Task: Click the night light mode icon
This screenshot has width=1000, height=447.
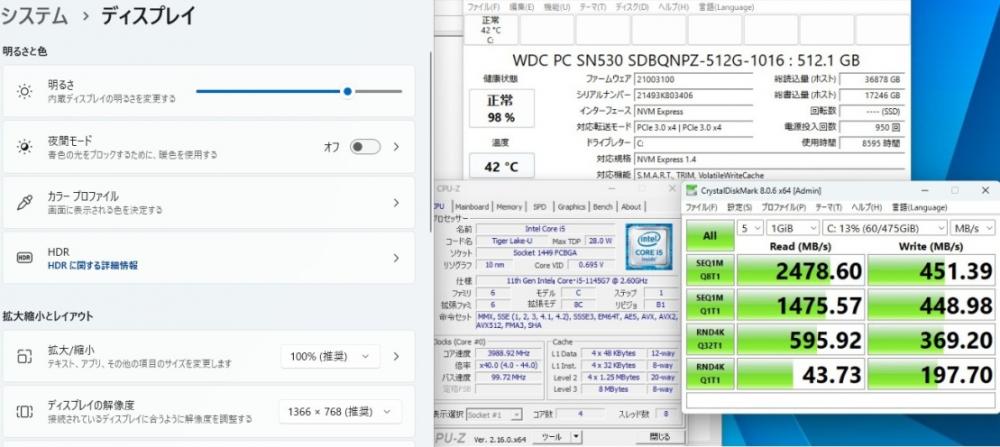Action: (x=24, y=147)
